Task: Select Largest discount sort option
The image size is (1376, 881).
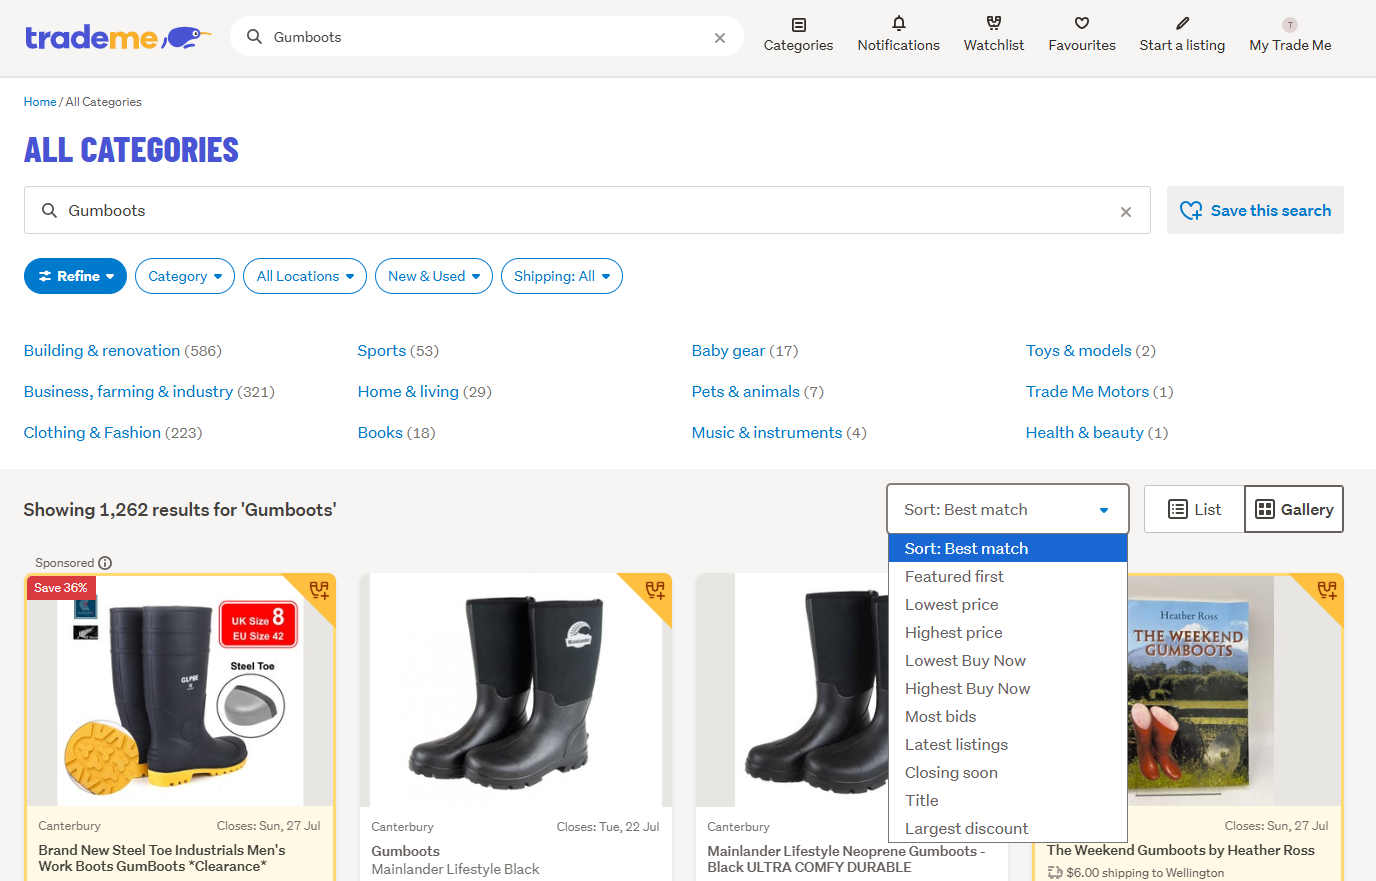Action: pos(1008,828)
